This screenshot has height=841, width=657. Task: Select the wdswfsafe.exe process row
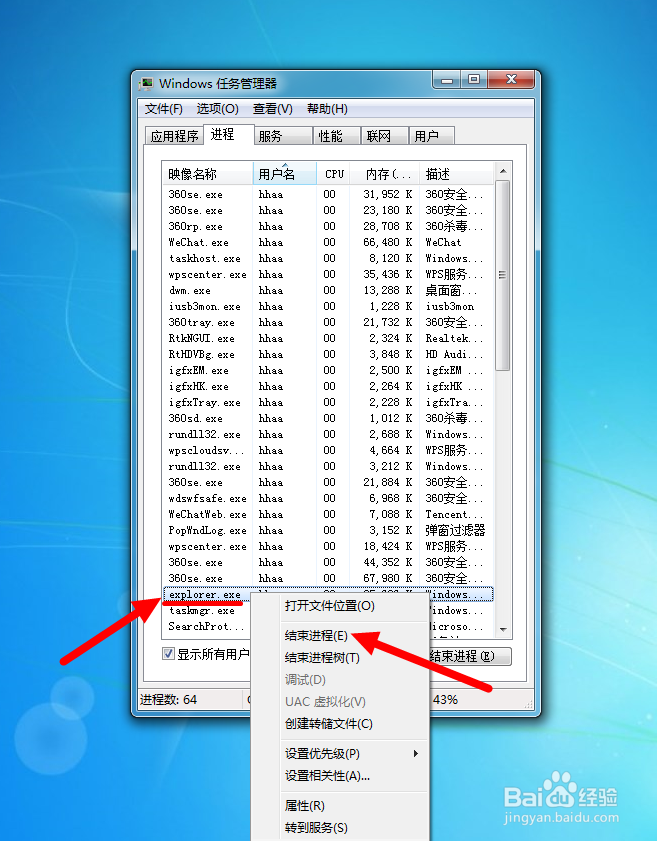pos(328,498)
